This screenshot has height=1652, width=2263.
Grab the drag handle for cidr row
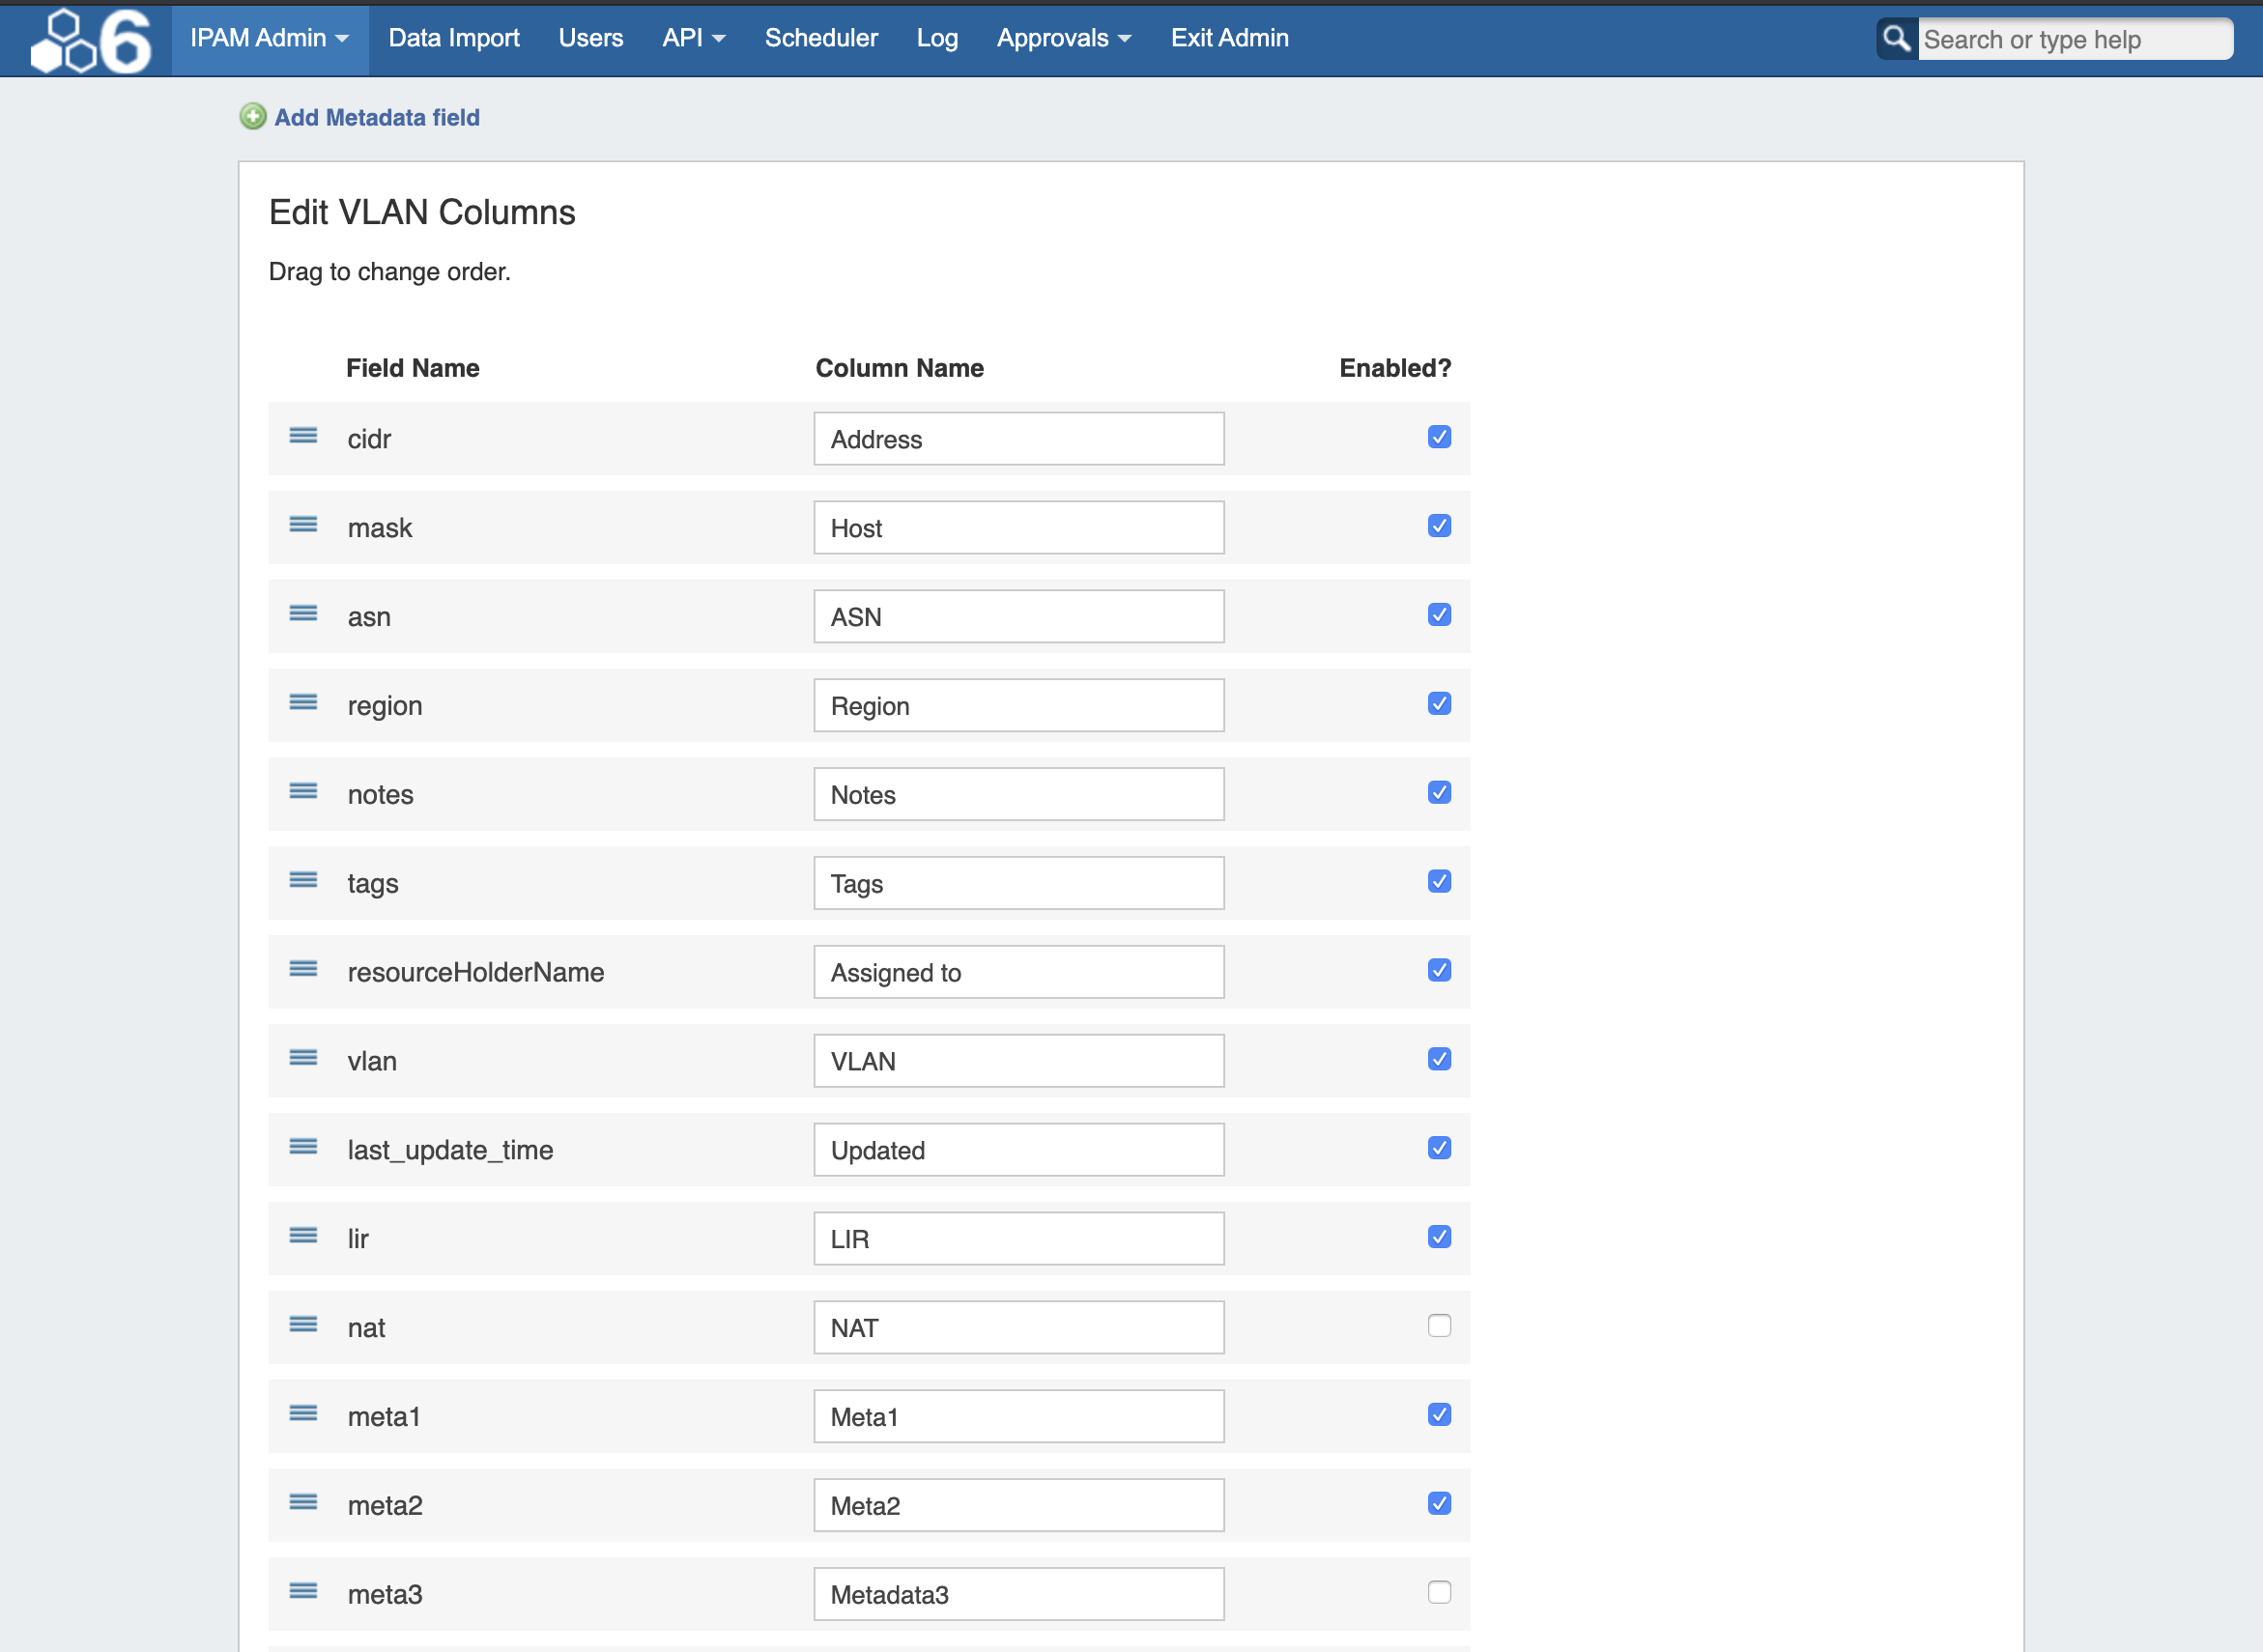pyautogui.click(x=303, y=436)
